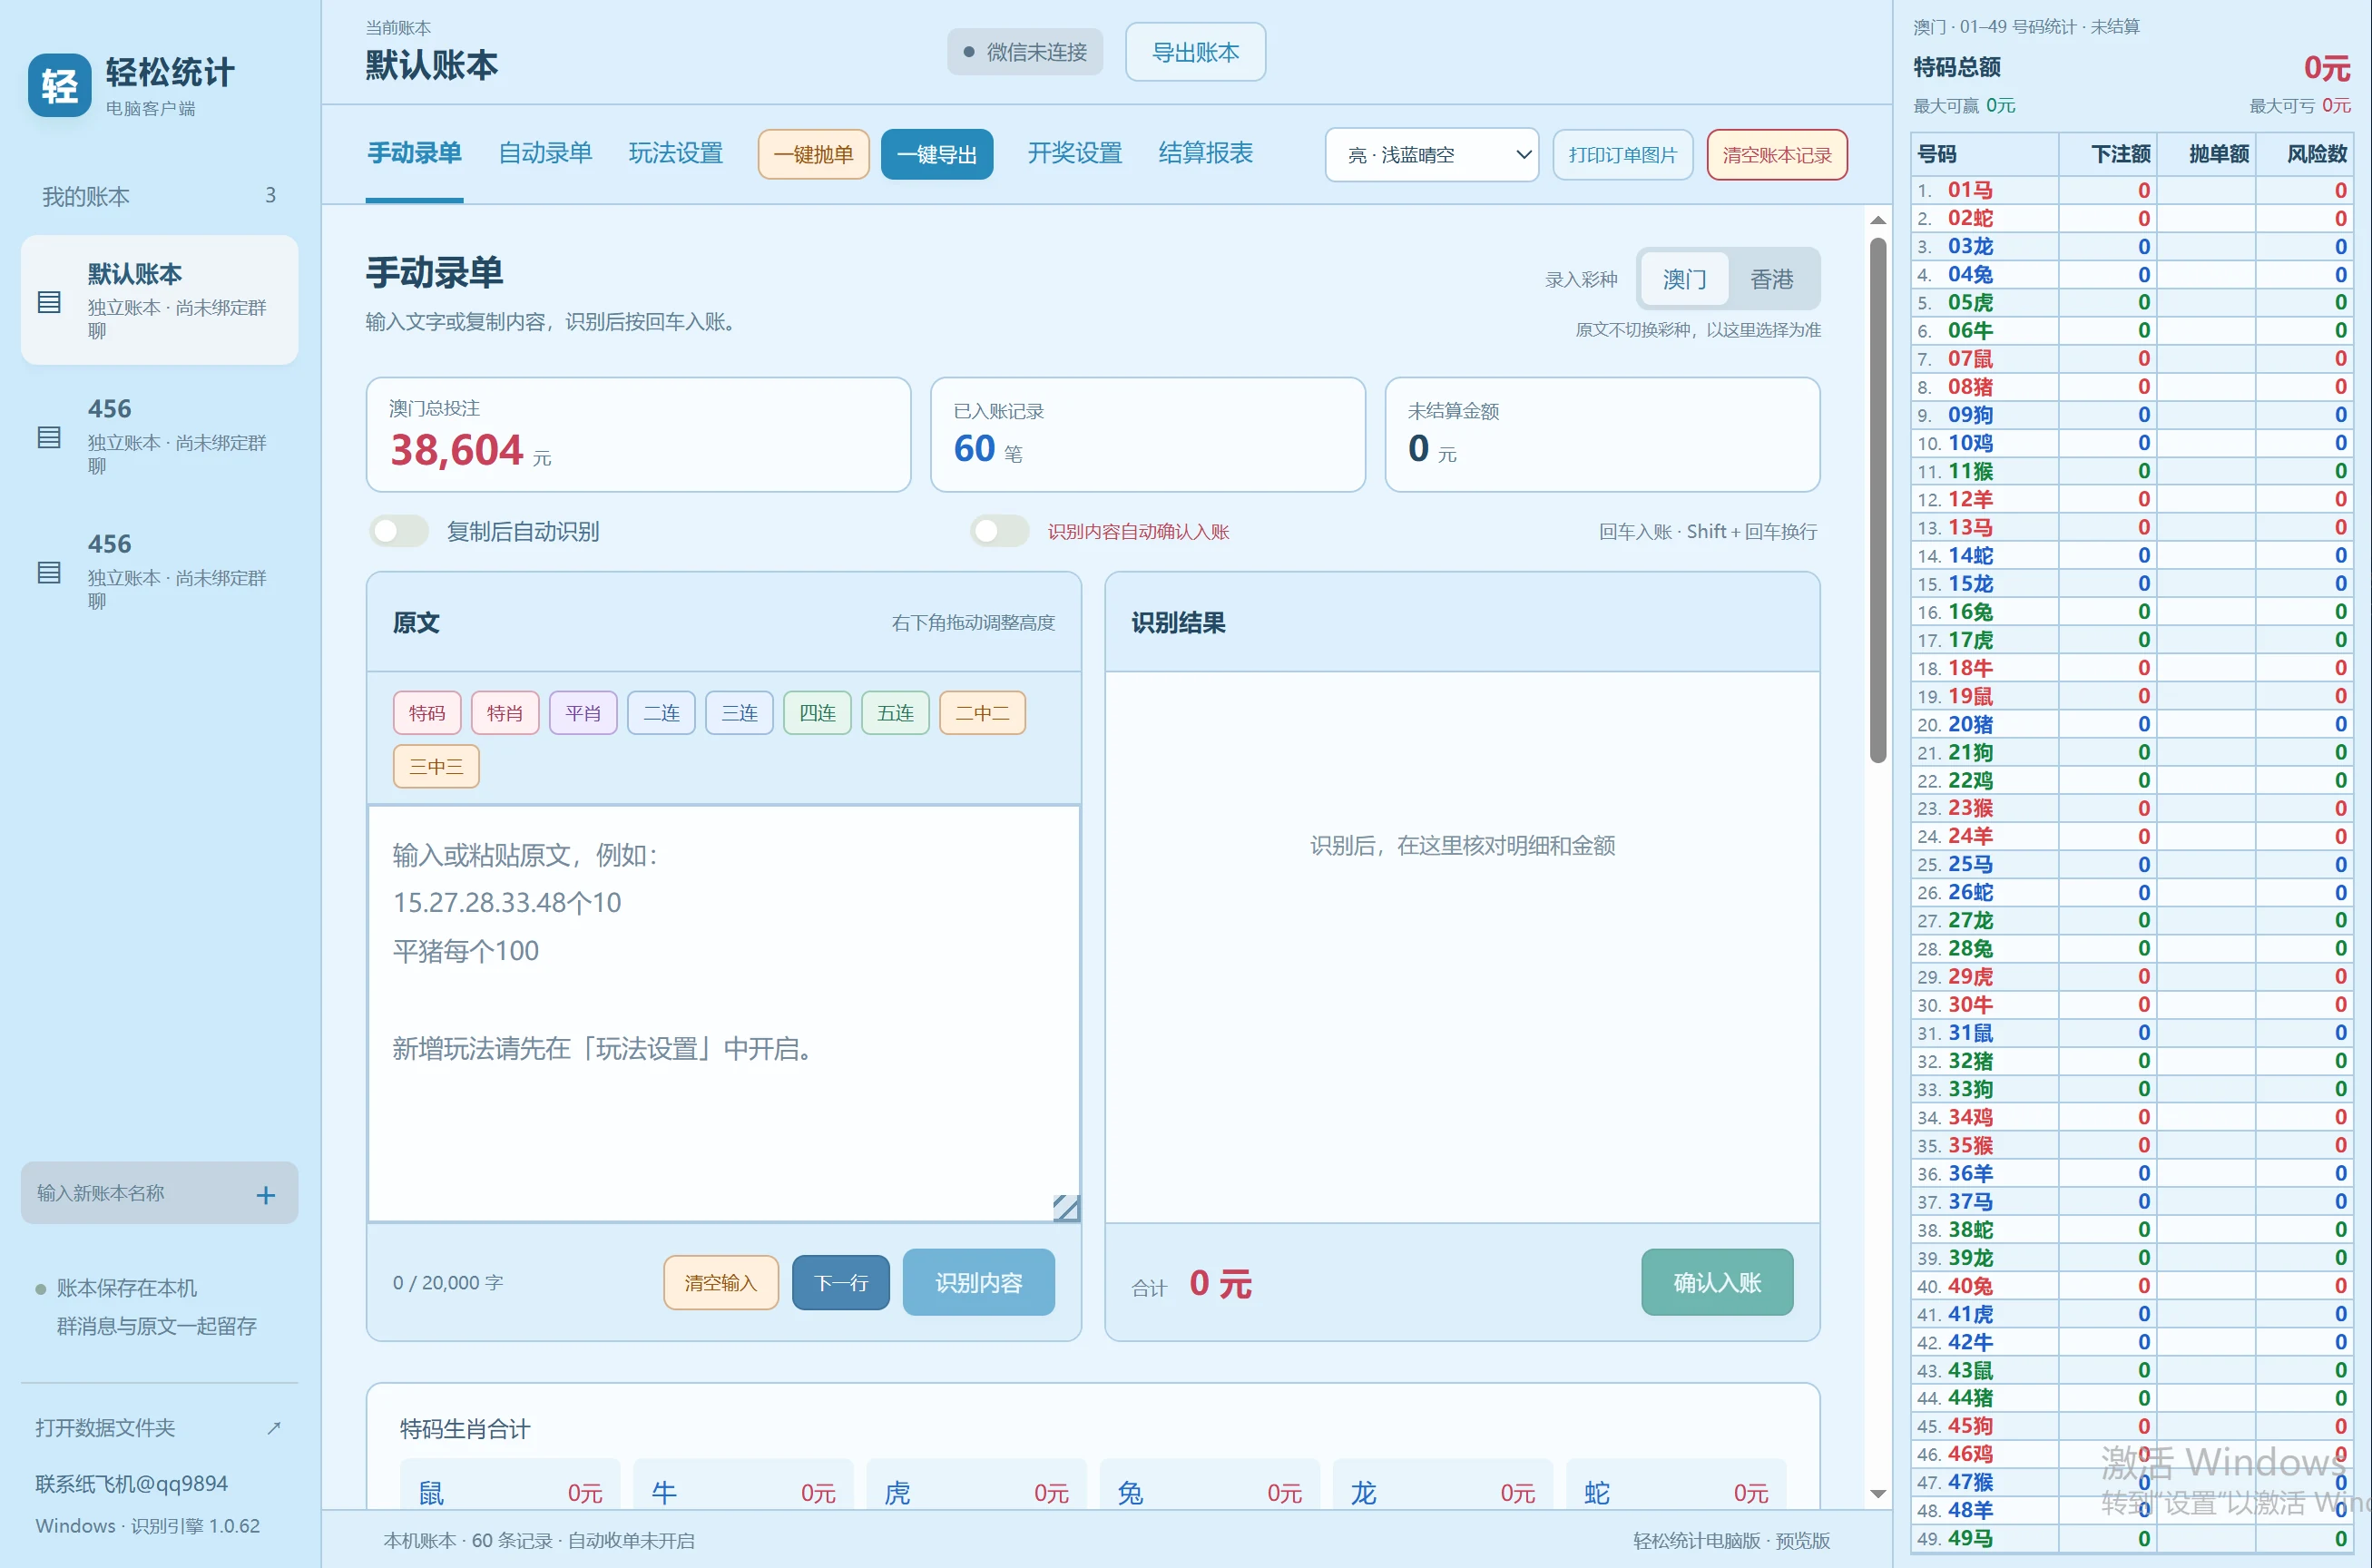Click 联系纸飞机@qq9894 contact text
2372x1568 pixels.
(x=131, y=1484)
